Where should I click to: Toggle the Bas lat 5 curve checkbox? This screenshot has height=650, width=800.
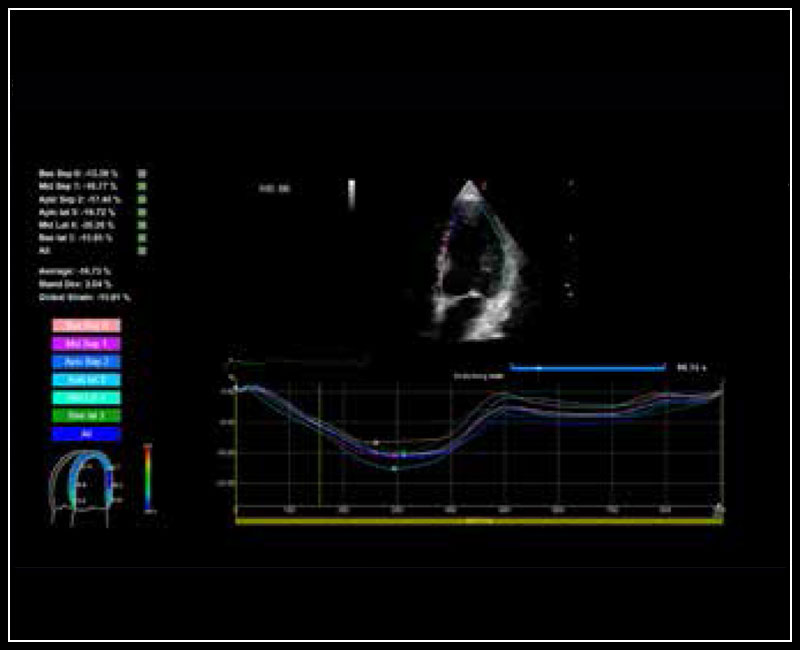pos(142,238)
